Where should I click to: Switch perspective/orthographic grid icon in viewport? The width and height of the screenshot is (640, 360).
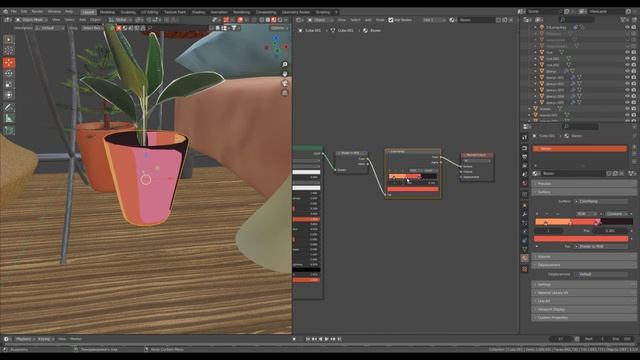[x=284, y=93]
